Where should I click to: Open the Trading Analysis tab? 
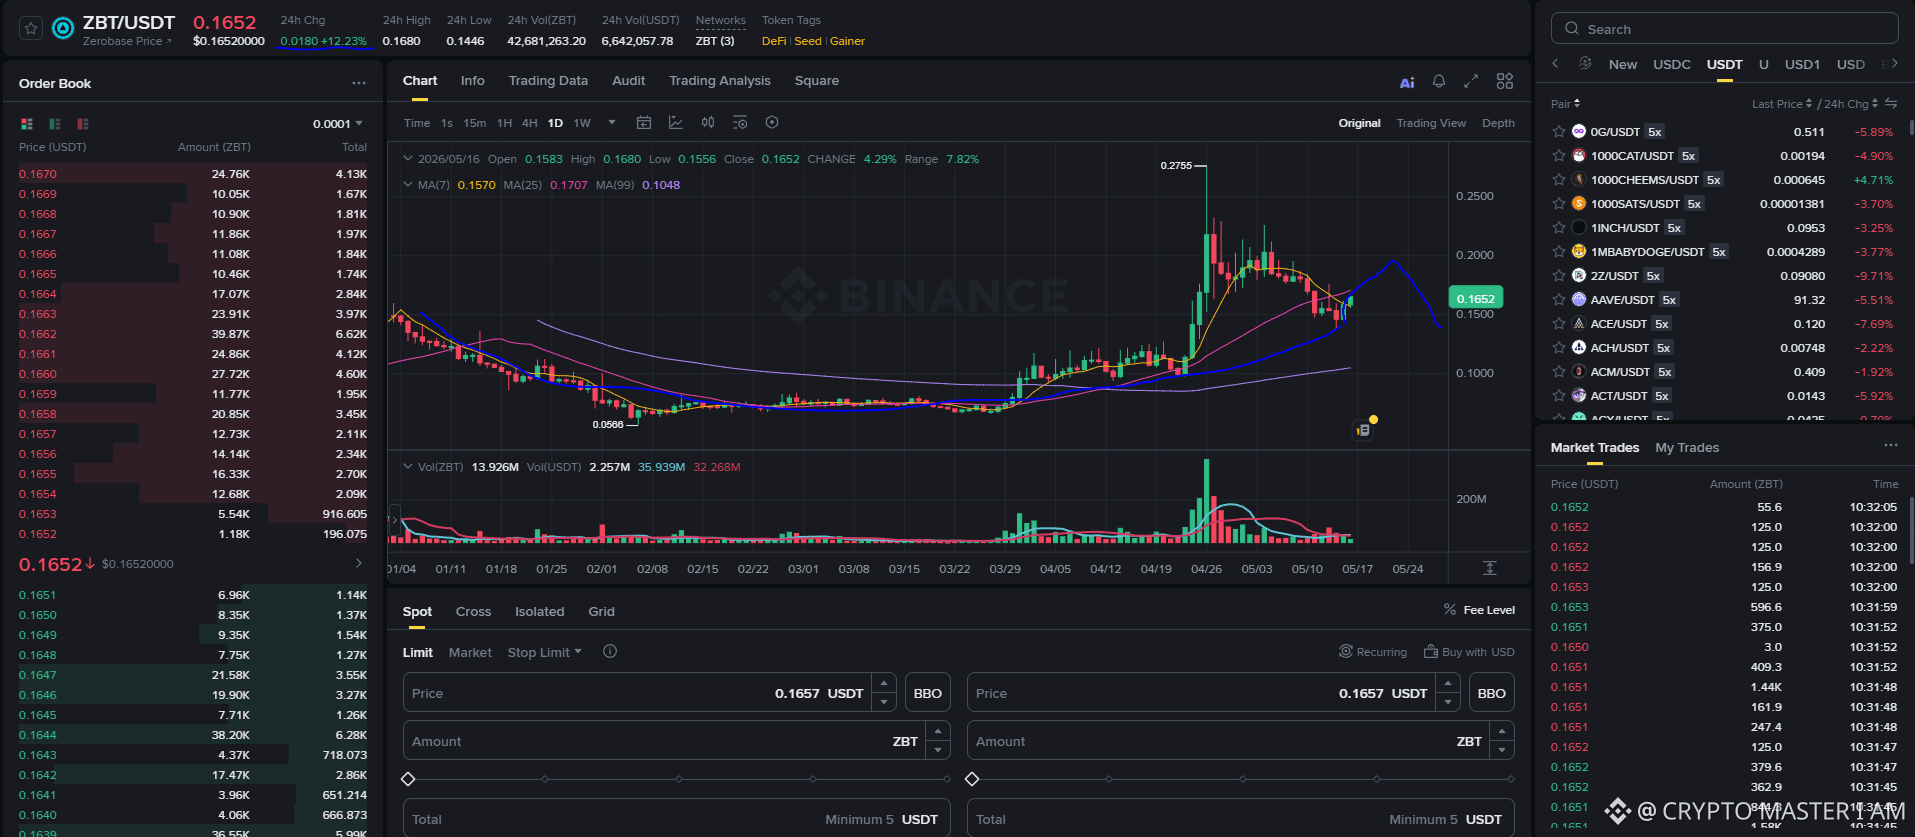(x=720, y=81)
